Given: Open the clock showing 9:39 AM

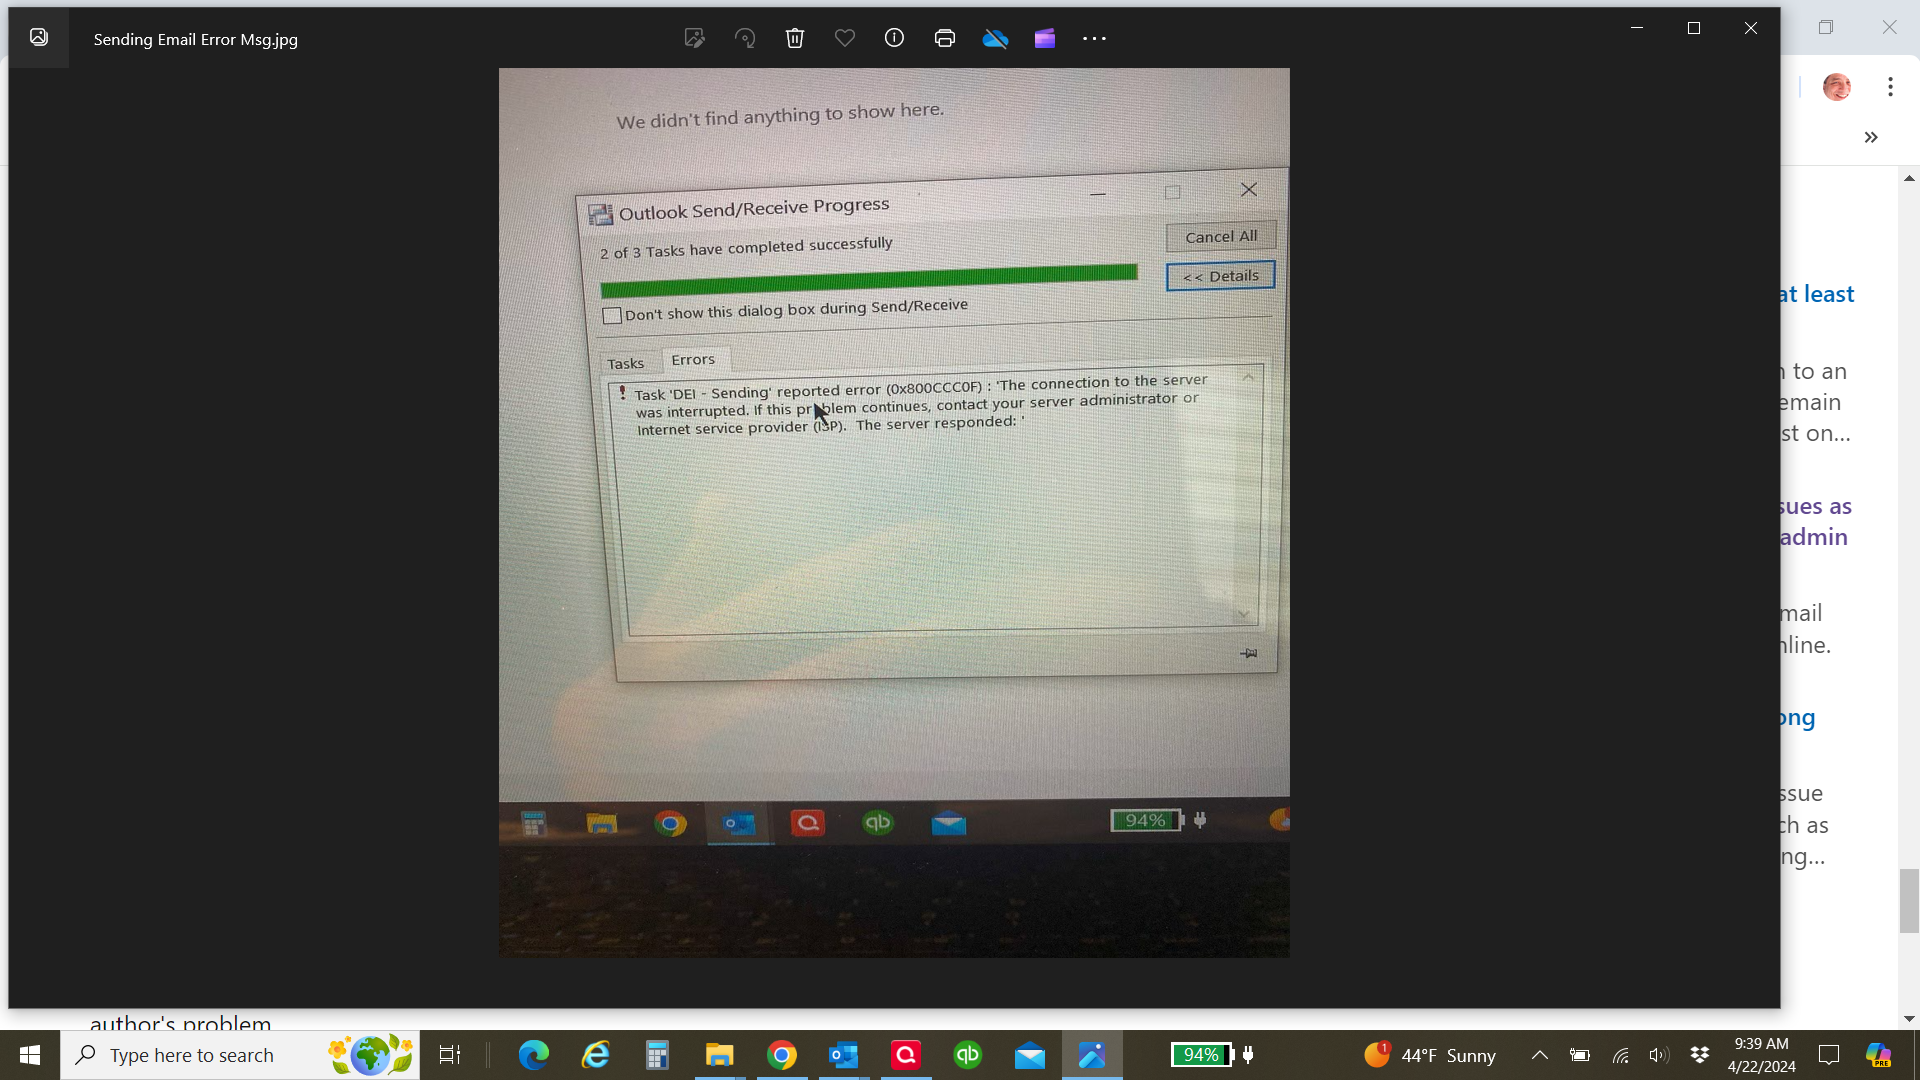Looking at the screenshot, I should (1762, 1055).
